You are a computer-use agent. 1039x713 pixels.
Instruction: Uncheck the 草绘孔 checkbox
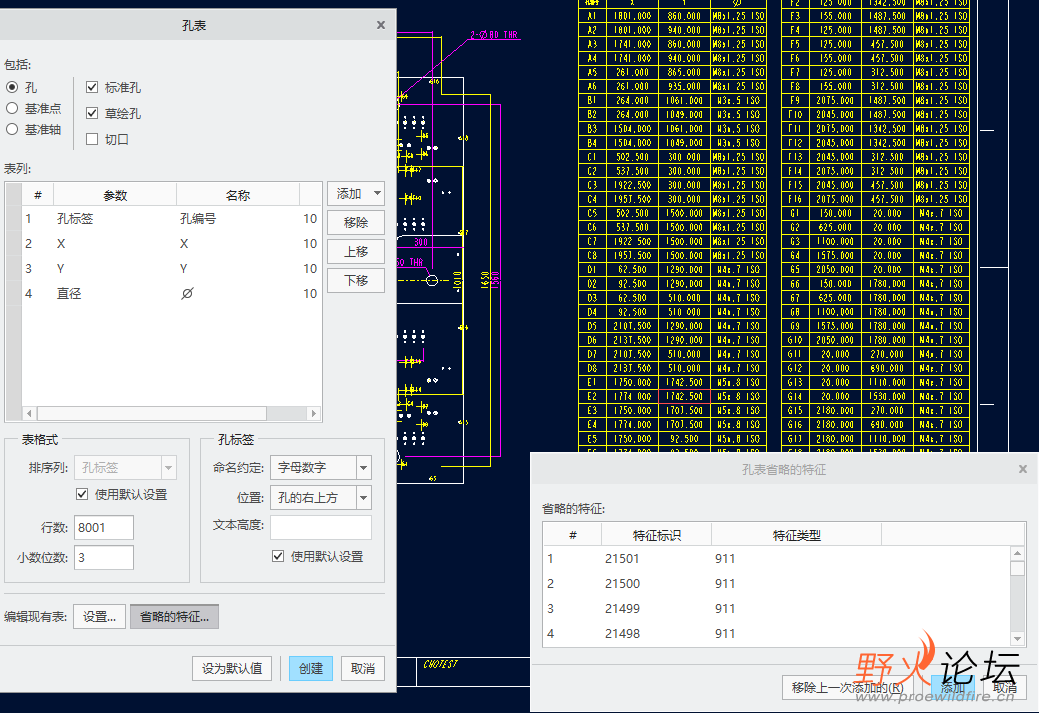(x=92, y=113)
